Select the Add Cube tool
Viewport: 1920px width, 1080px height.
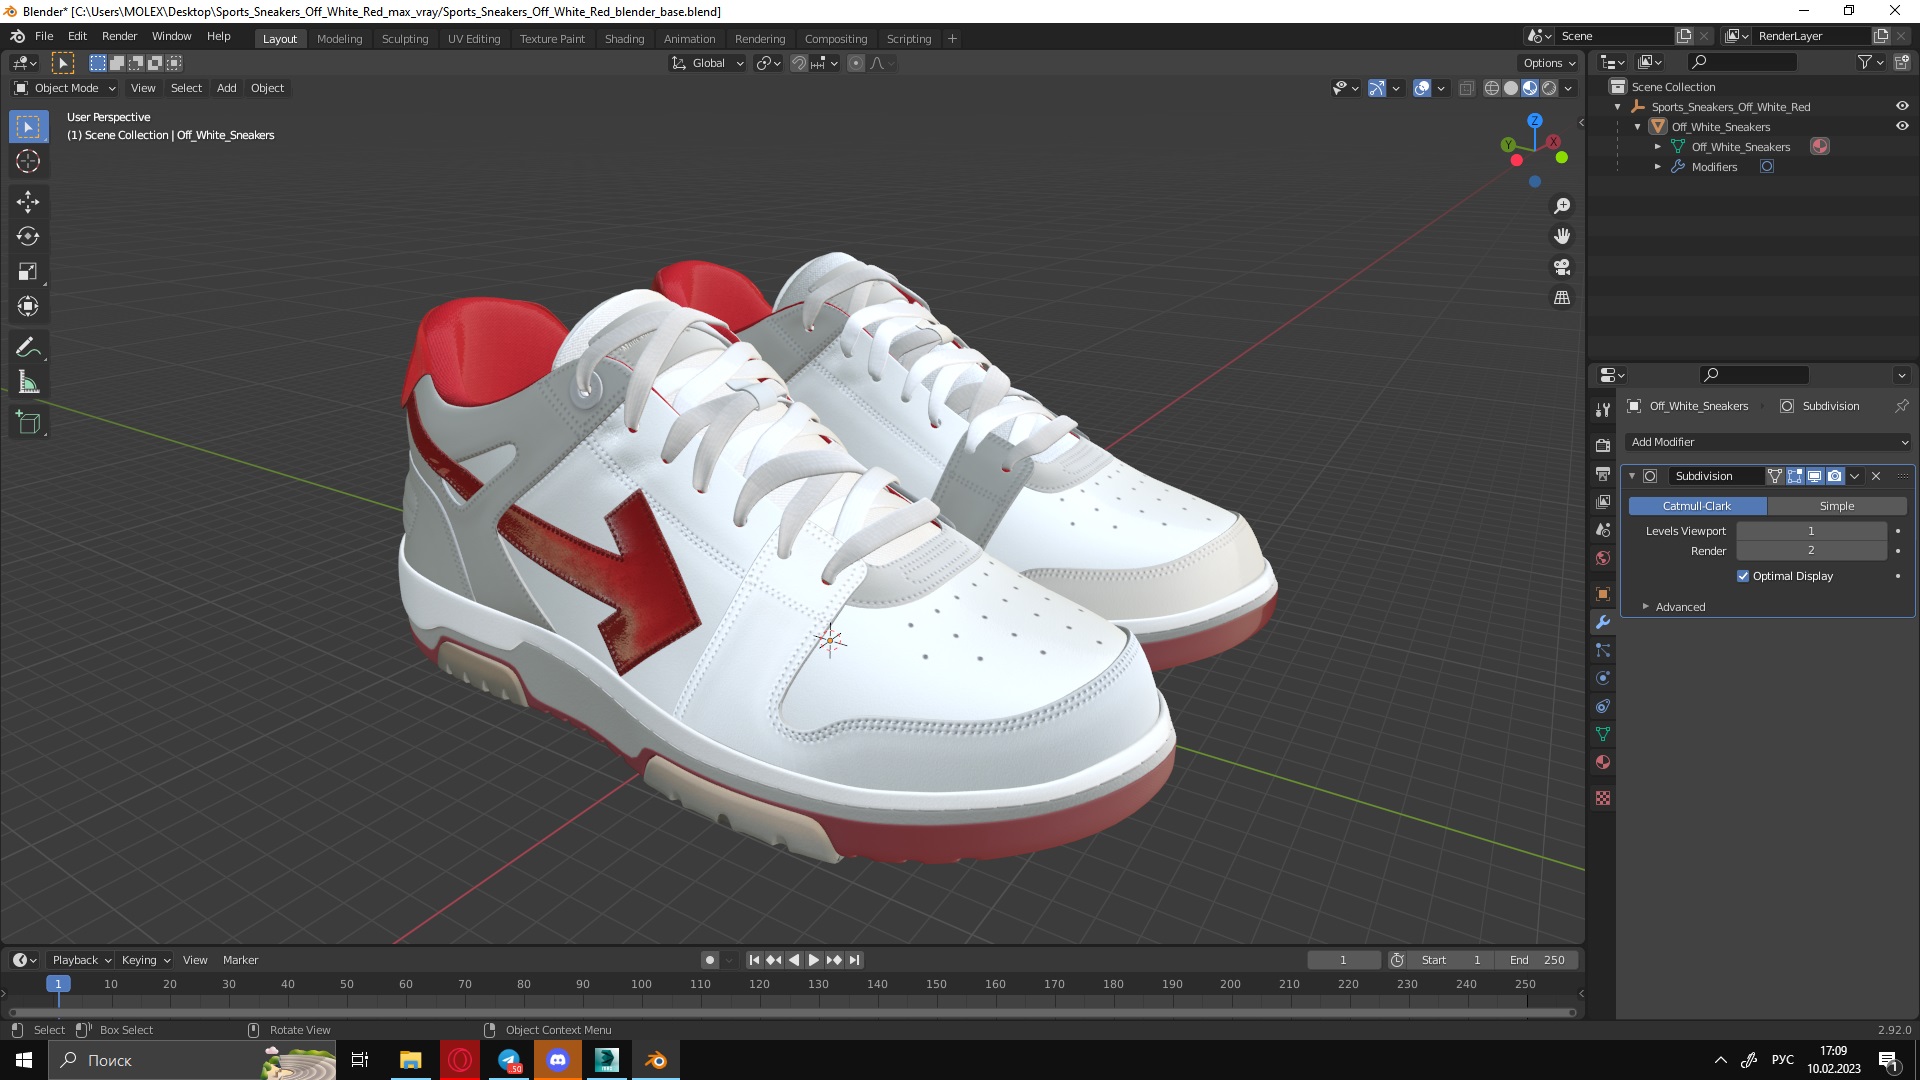28,423
